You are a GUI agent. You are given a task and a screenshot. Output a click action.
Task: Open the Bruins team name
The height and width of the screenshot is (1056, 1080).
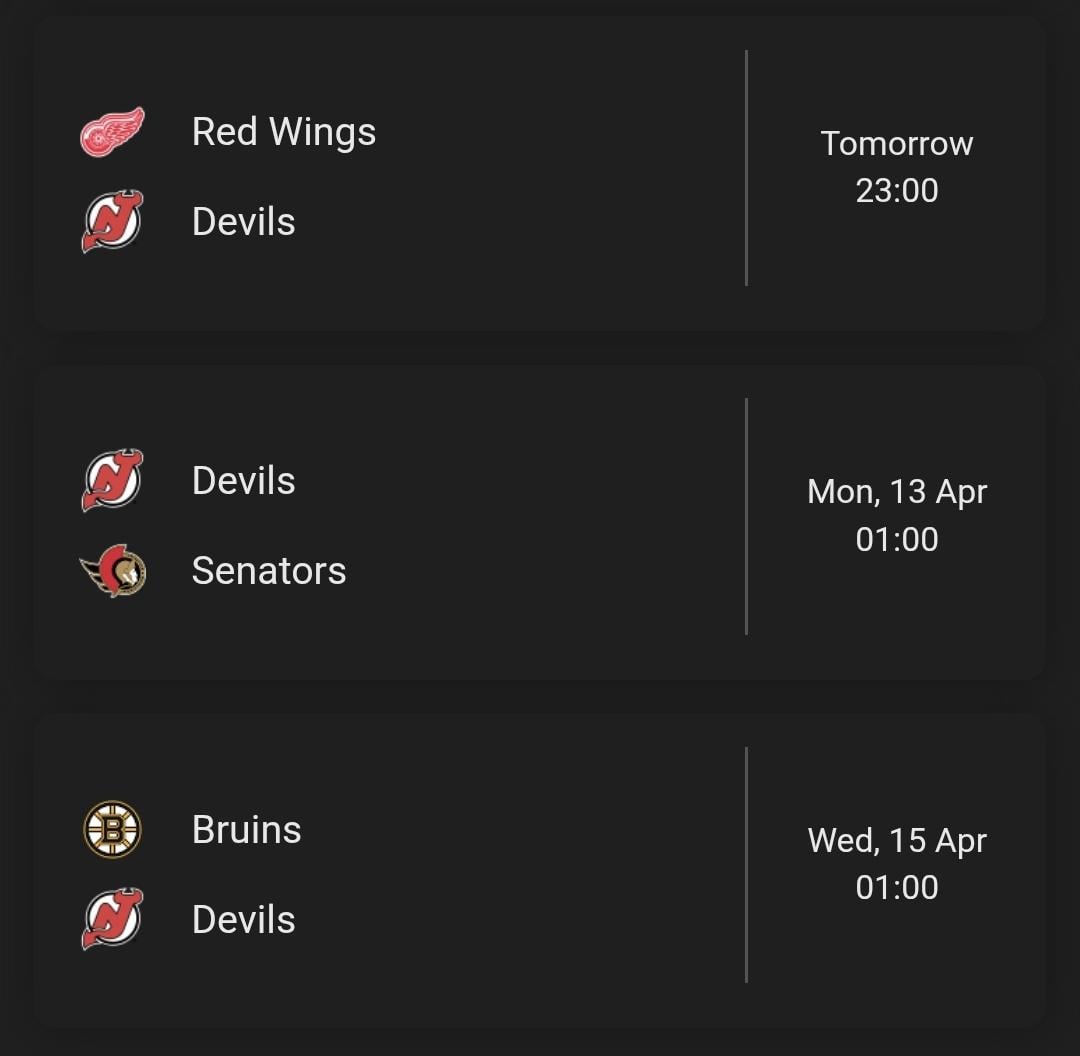point(247,830)
